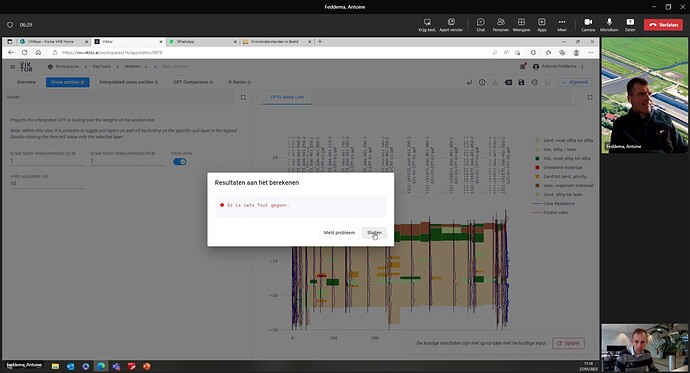Toggle the Teams Camera
Viewport: 690px width, 373px height.
click(588, 25)
